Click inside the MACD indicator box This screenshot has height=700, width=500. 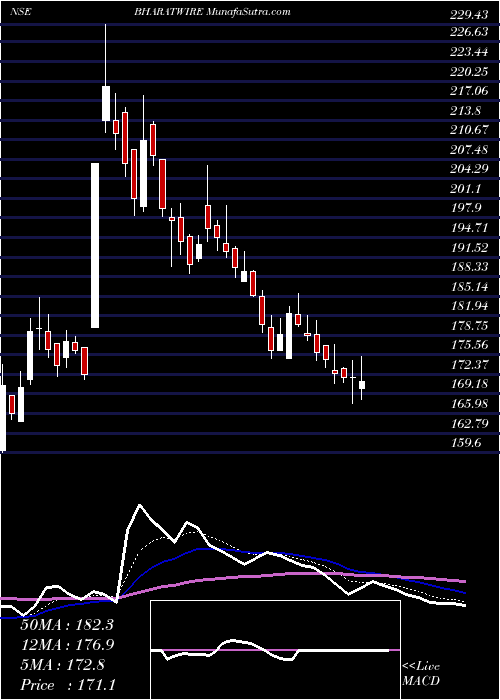(275, 650)
